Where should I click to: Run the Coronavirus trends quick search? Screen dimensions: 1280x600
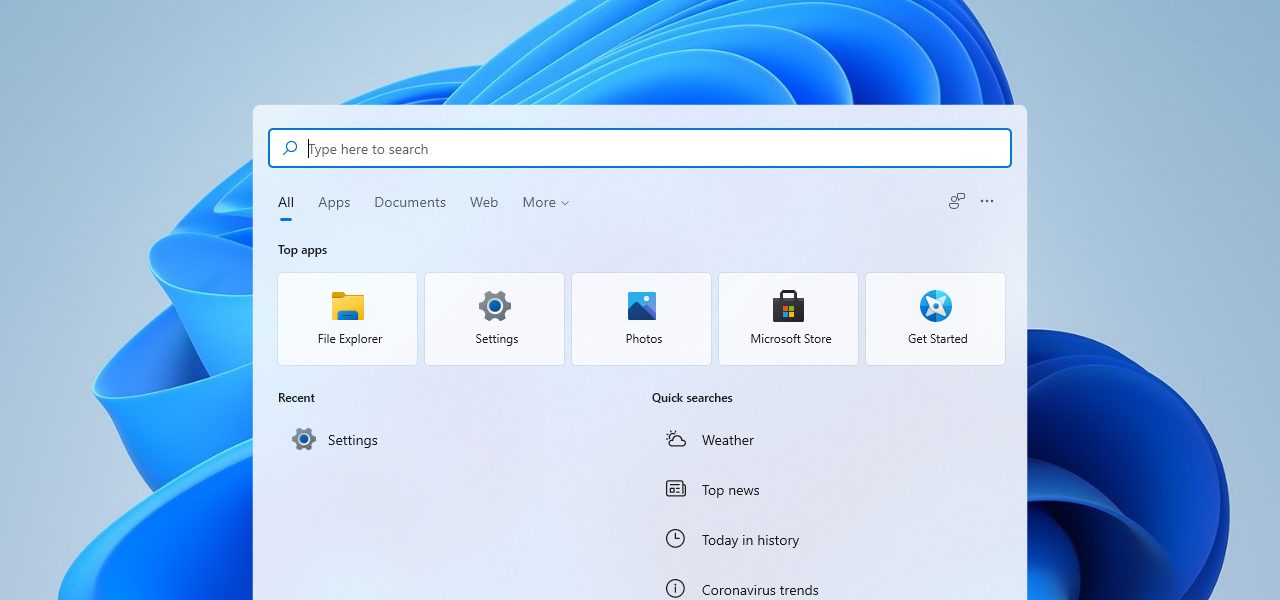click(x=760, y=590)
